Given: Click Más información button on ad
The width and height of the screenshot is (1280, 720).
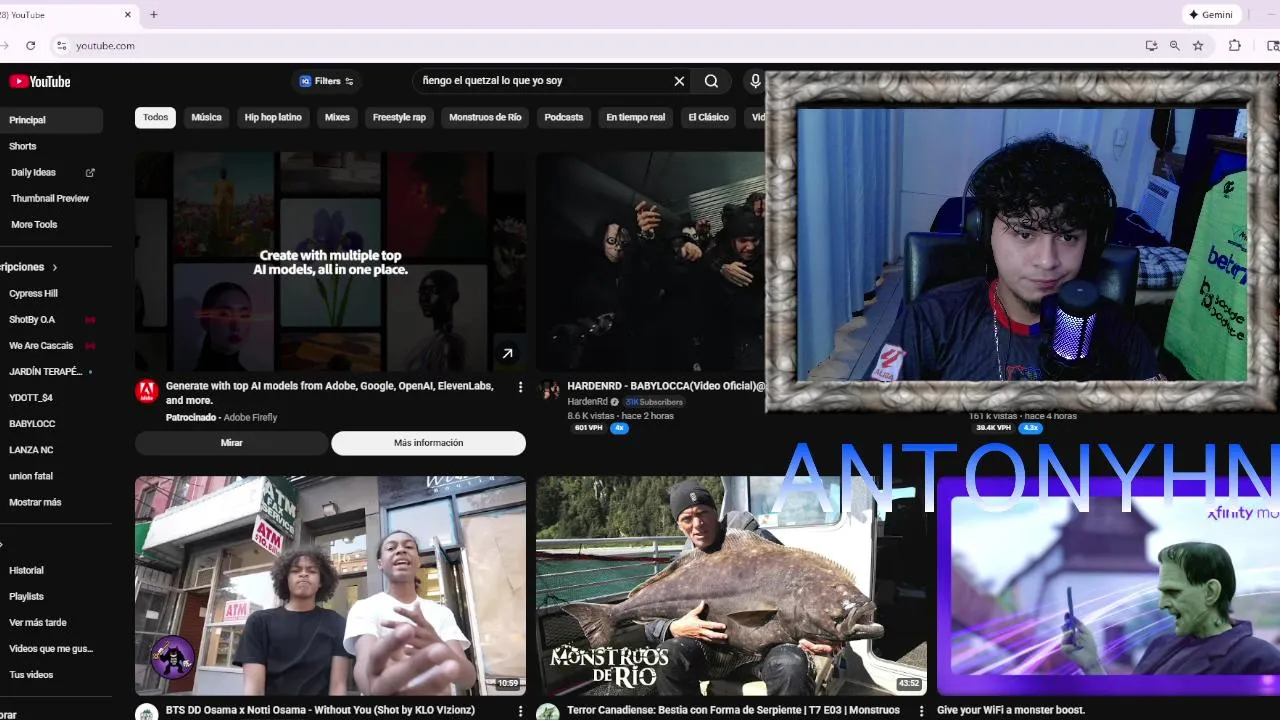Looking at the screenshot, I should click(428, 443).
